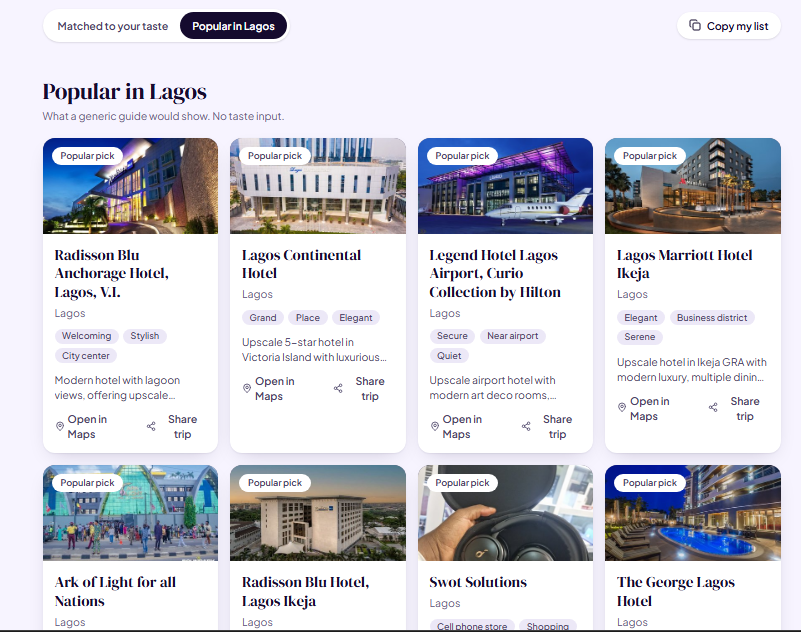Click The George Lagos Hotel title

click(x=676, y=592)
